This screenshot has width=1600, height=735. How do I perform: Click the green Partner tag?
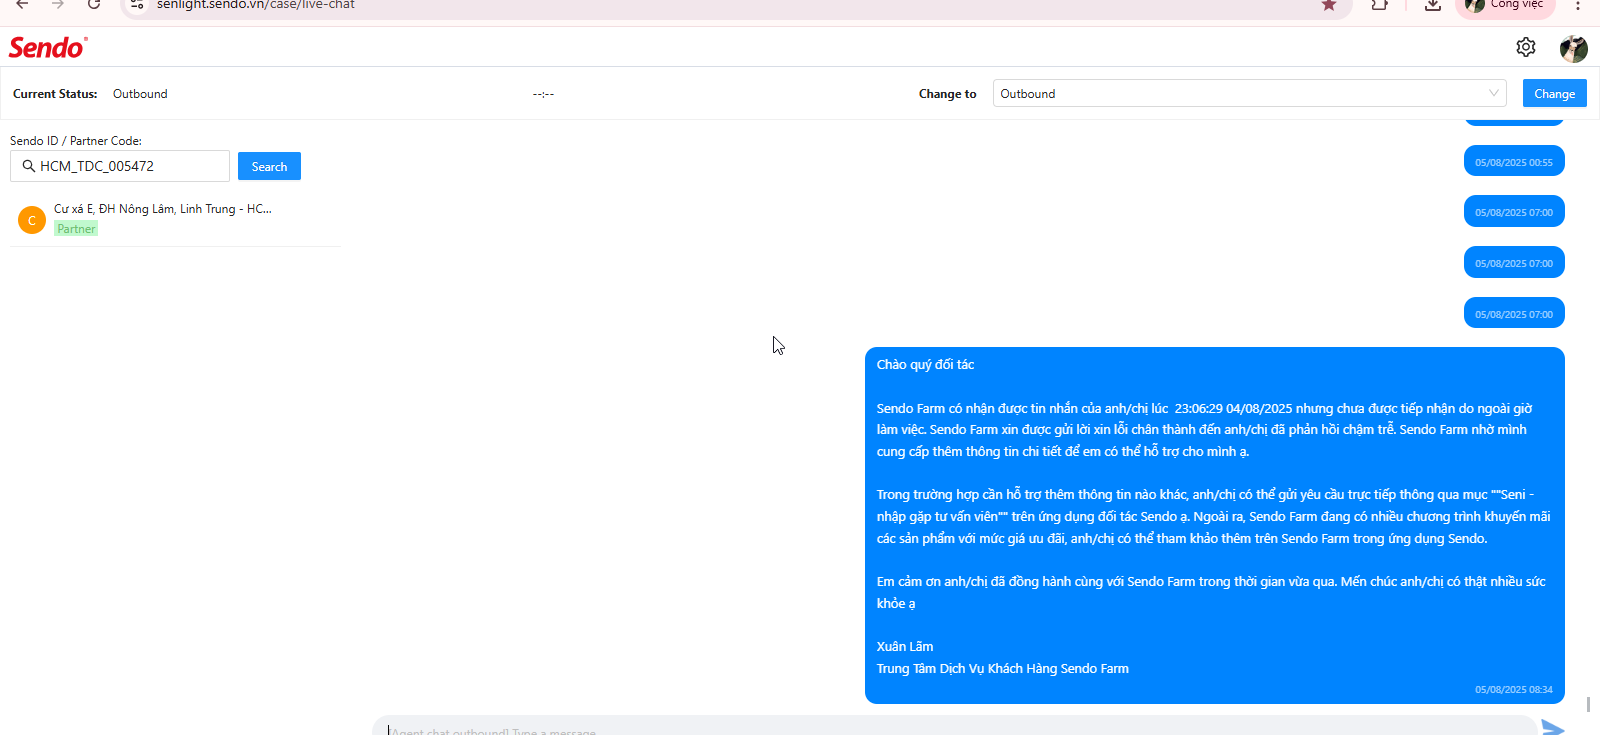(76, 229)
